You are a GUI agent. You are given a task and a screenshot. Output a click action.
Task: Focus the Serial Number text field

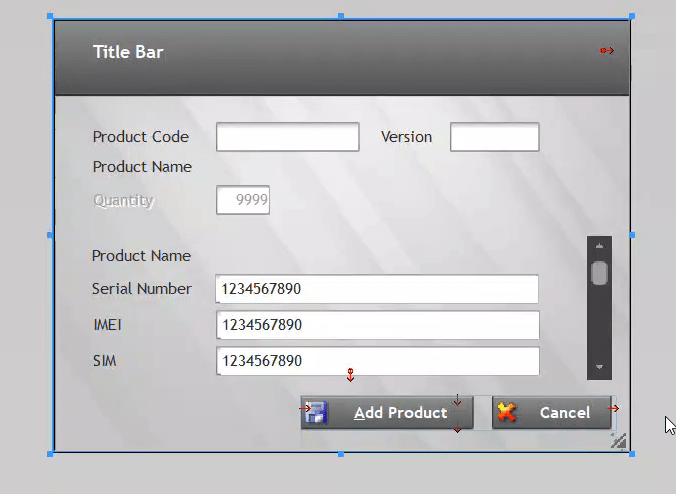point(377,289)
